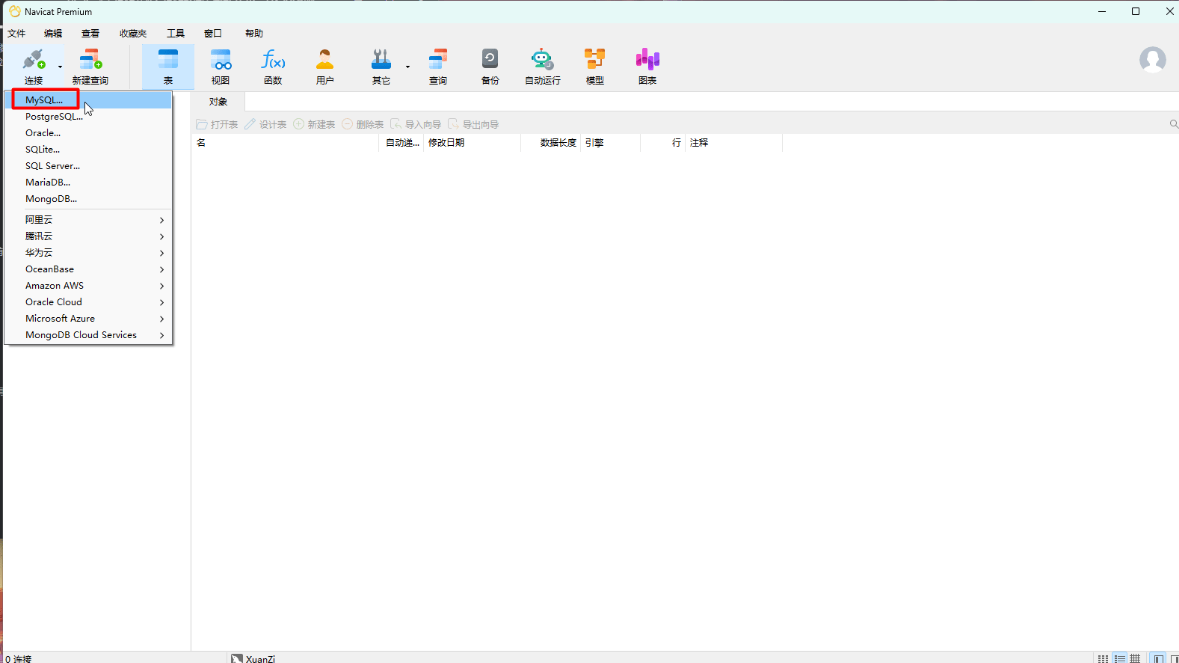The height and width of the screenshot is (663, 1179).
Task: Expand the 腾讯云 submenu
Action: tap(89, 236)
